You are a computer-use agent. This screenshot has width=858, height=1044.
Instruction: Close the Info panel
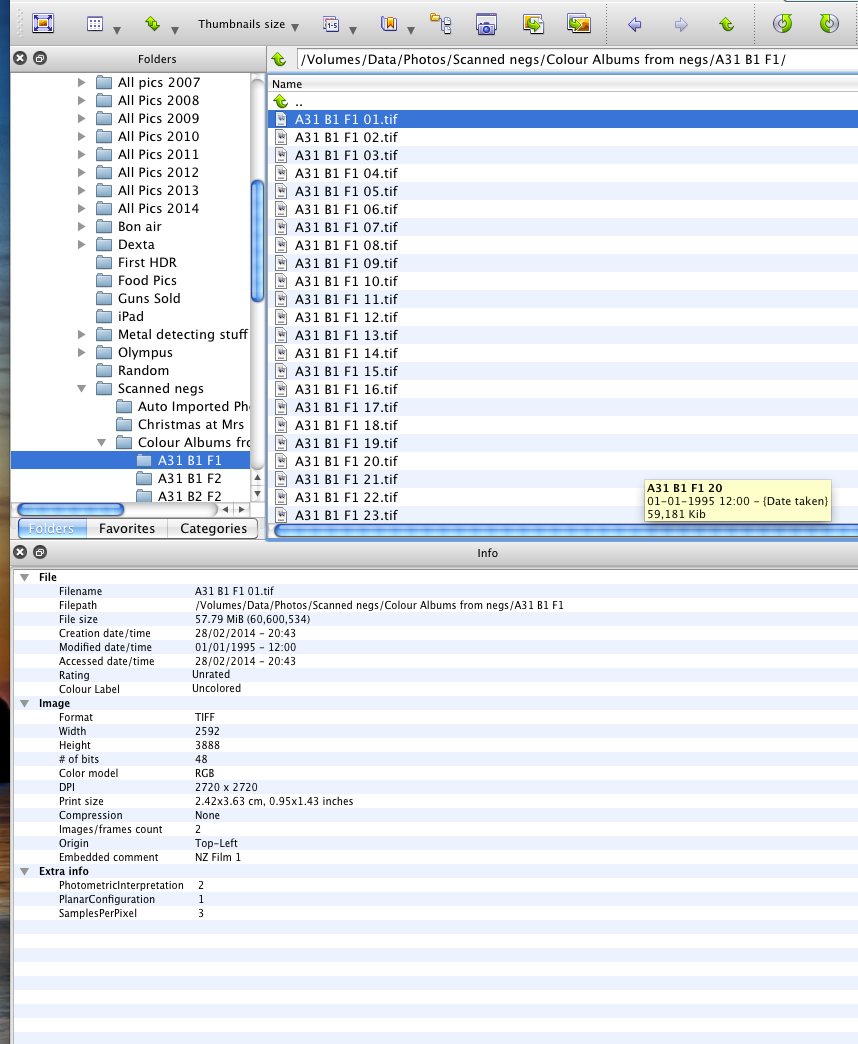(x=20, y=552)
